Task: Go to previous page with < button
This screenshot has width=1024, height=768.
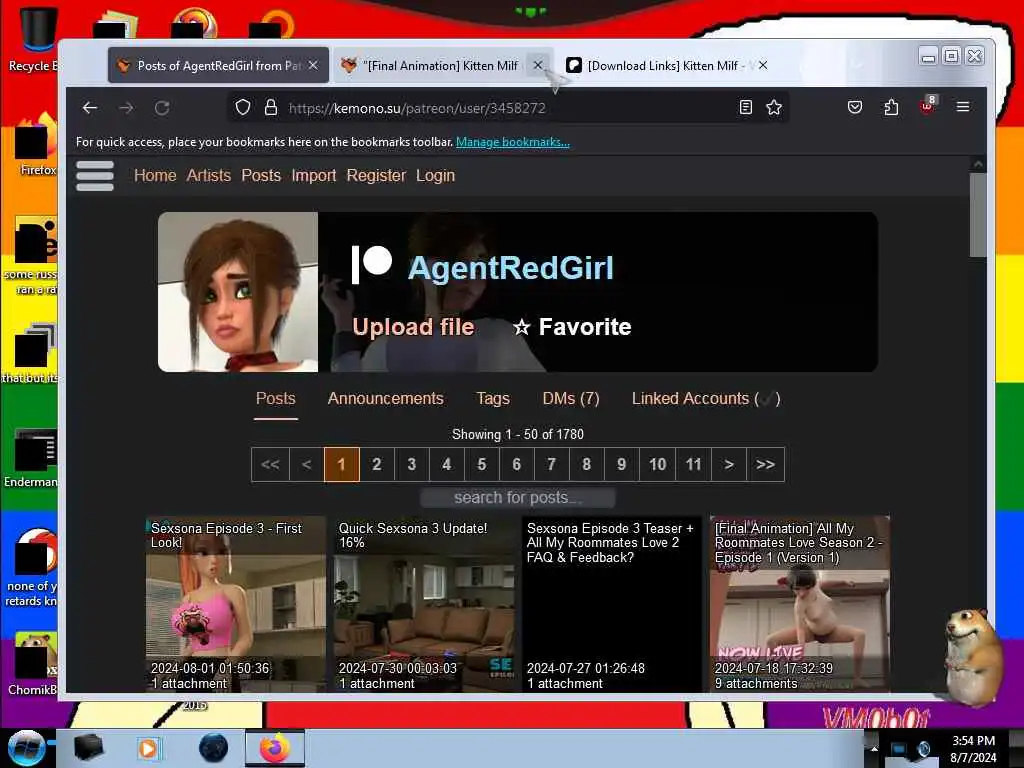Action: [x=306, y=464]
